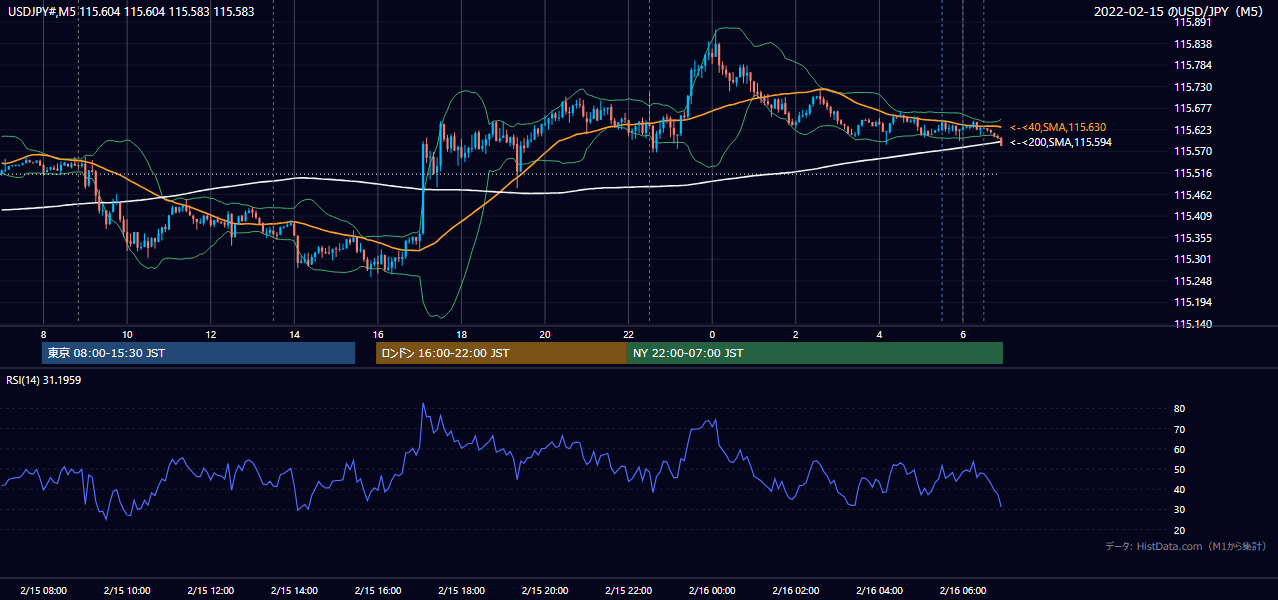
Task: Click the RSI axis level 70
Action: (1180, 429)
